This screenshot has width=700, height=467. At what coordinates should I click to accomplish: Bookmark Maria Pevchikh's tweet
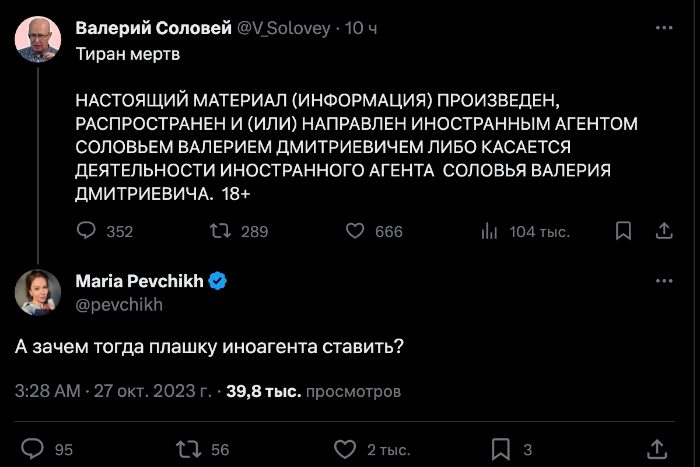pos(502,448)
